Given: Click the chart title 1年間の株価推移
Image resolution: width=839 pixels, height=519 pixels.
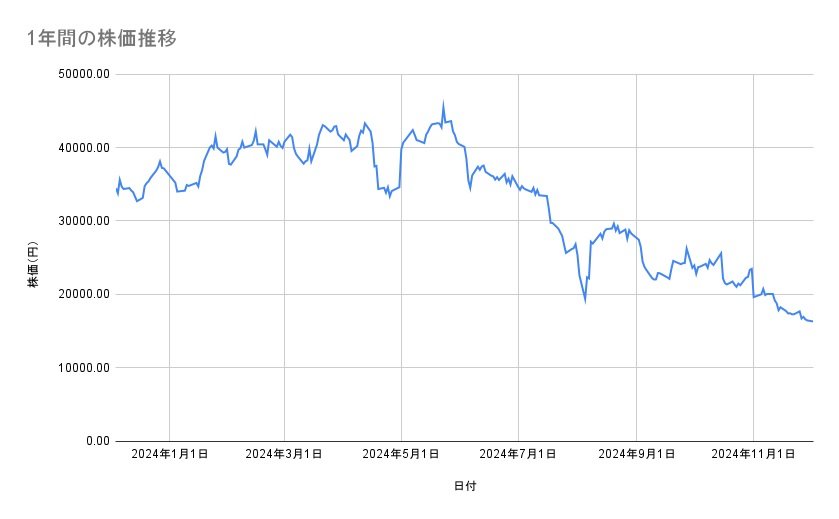Looking at the screenshot, I should [102, 39].
